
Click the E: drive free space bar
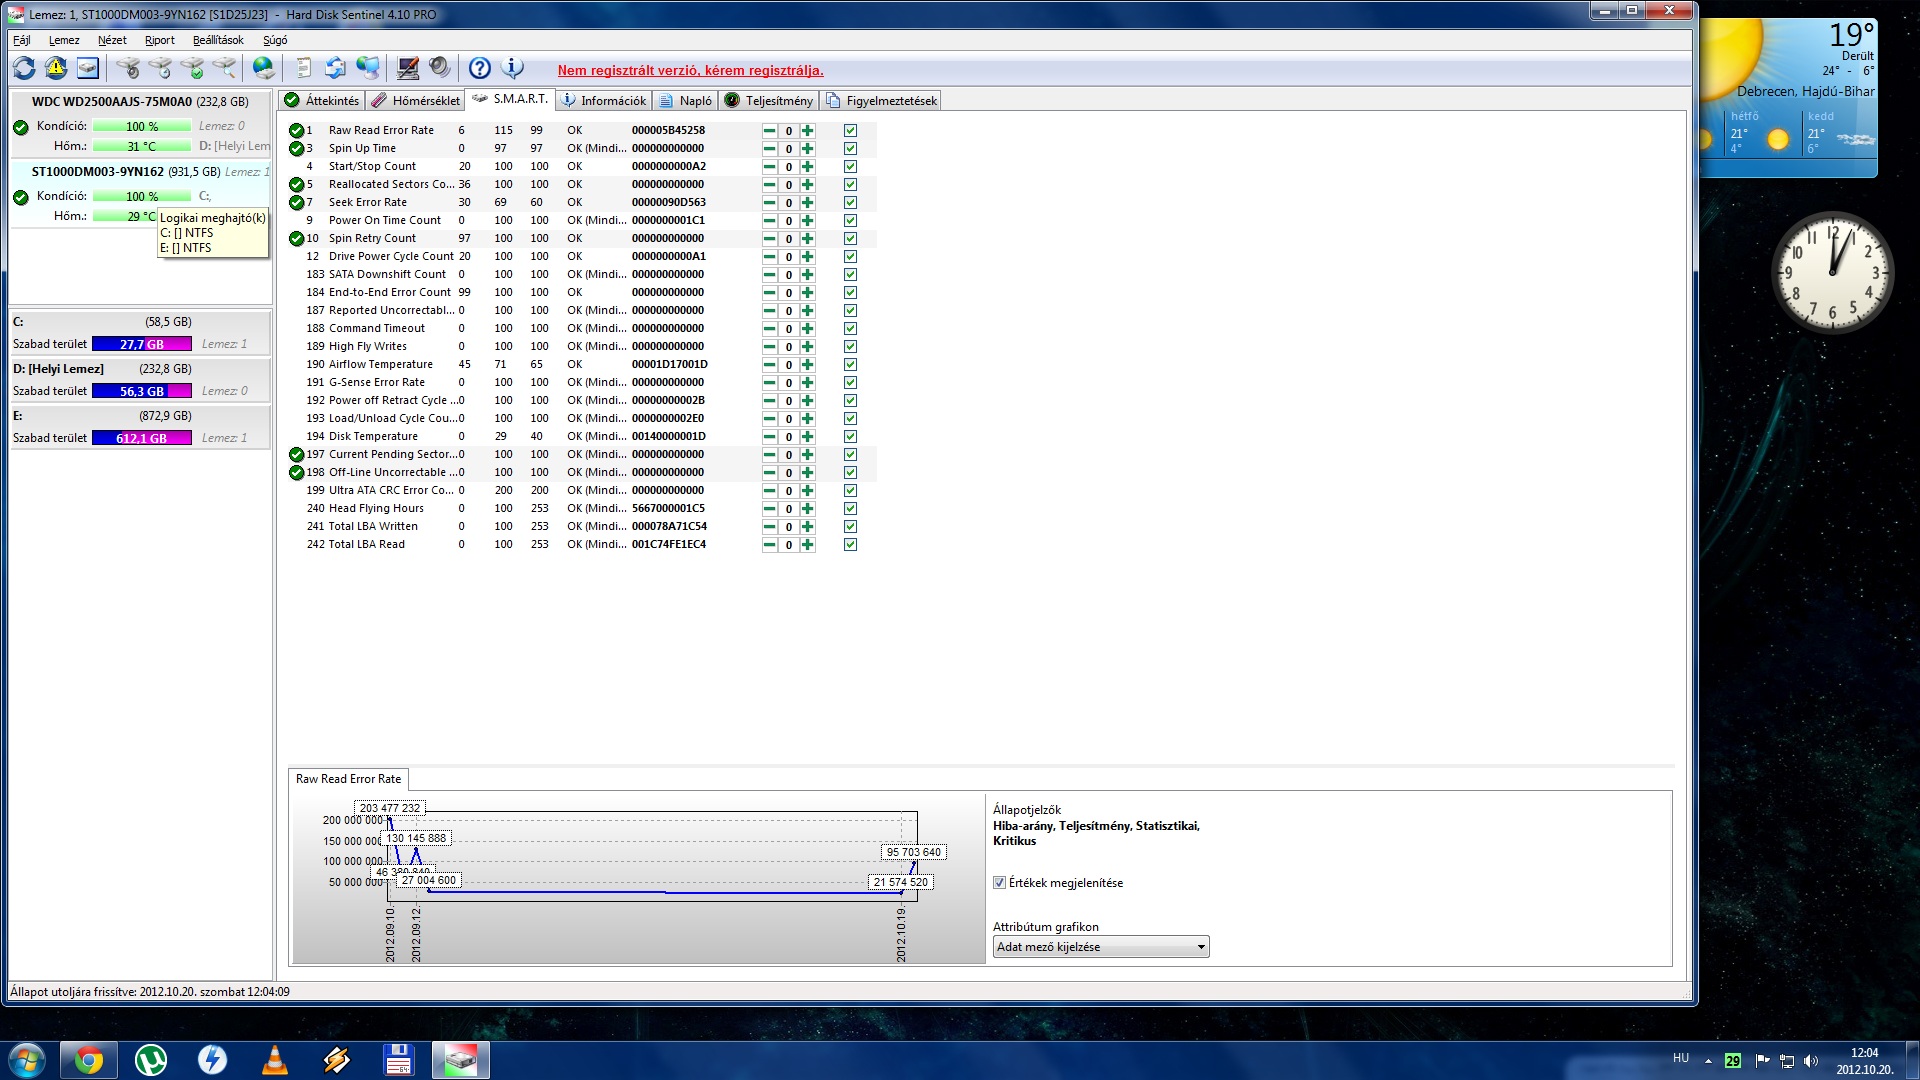pyautogui.click(x=141, y=438)
